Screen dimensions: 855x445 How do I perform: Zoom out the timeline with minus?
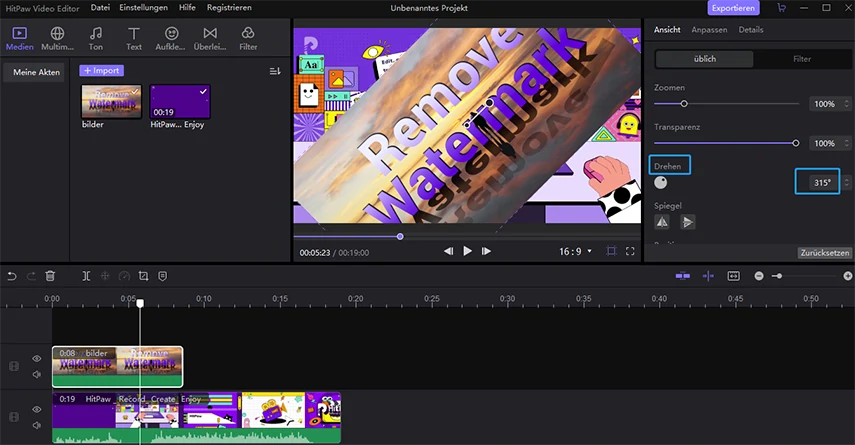point(759,276)
